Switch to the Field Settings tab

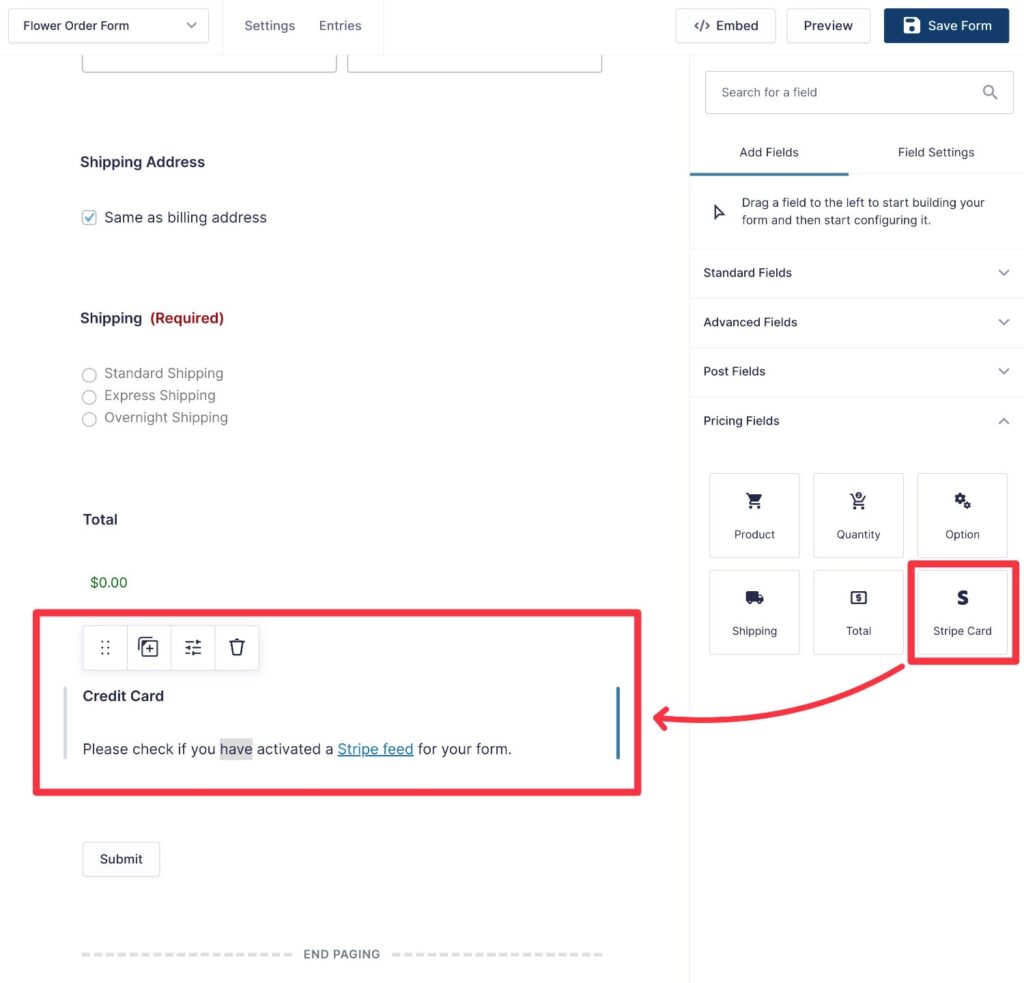click(935, 152)
